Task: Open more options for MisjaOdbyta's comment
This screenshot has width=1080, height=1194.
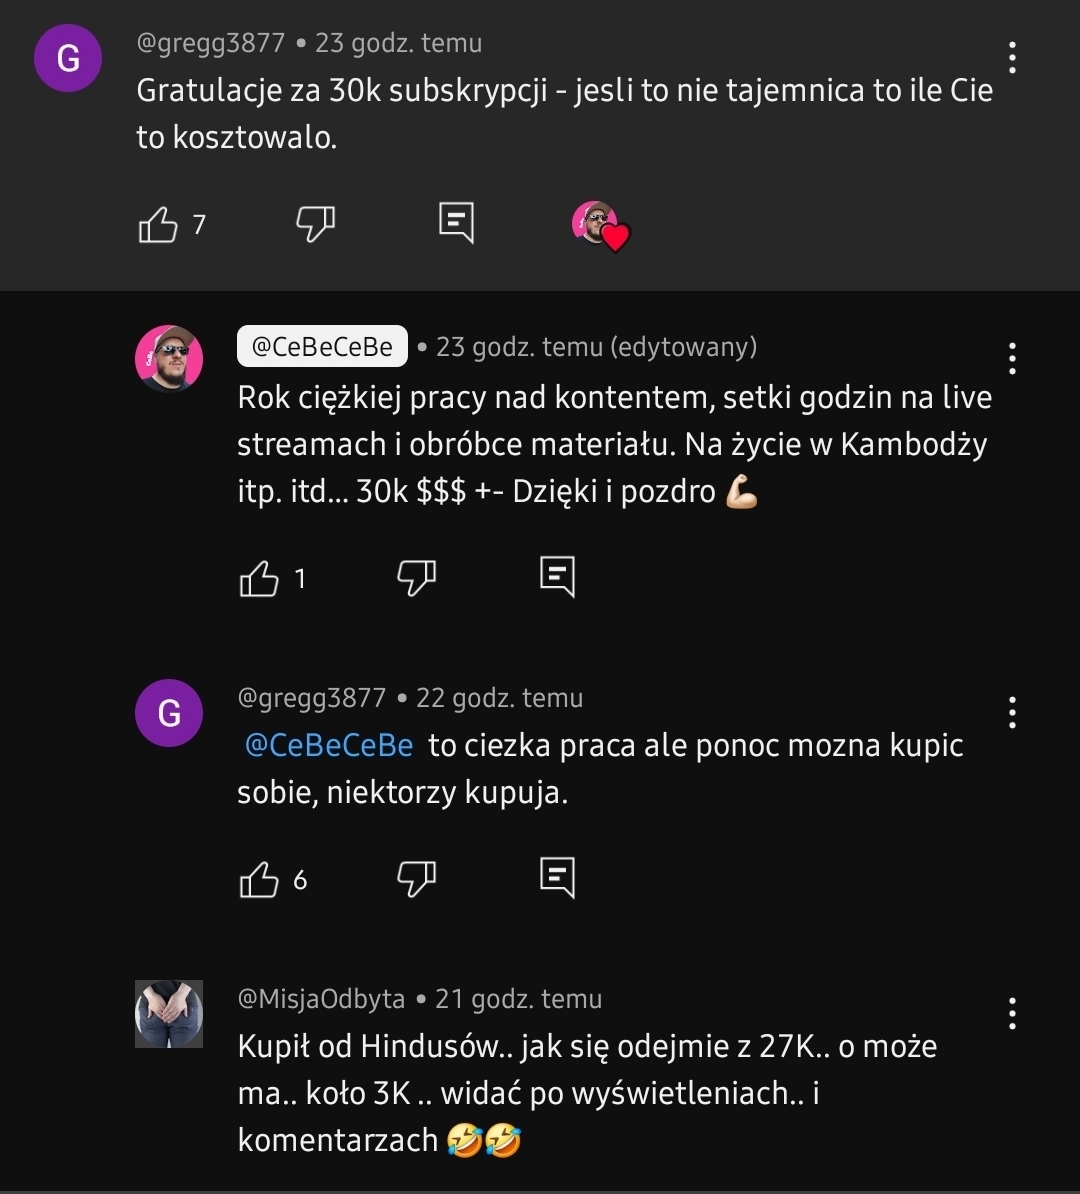Action: coord(1012,1013)
